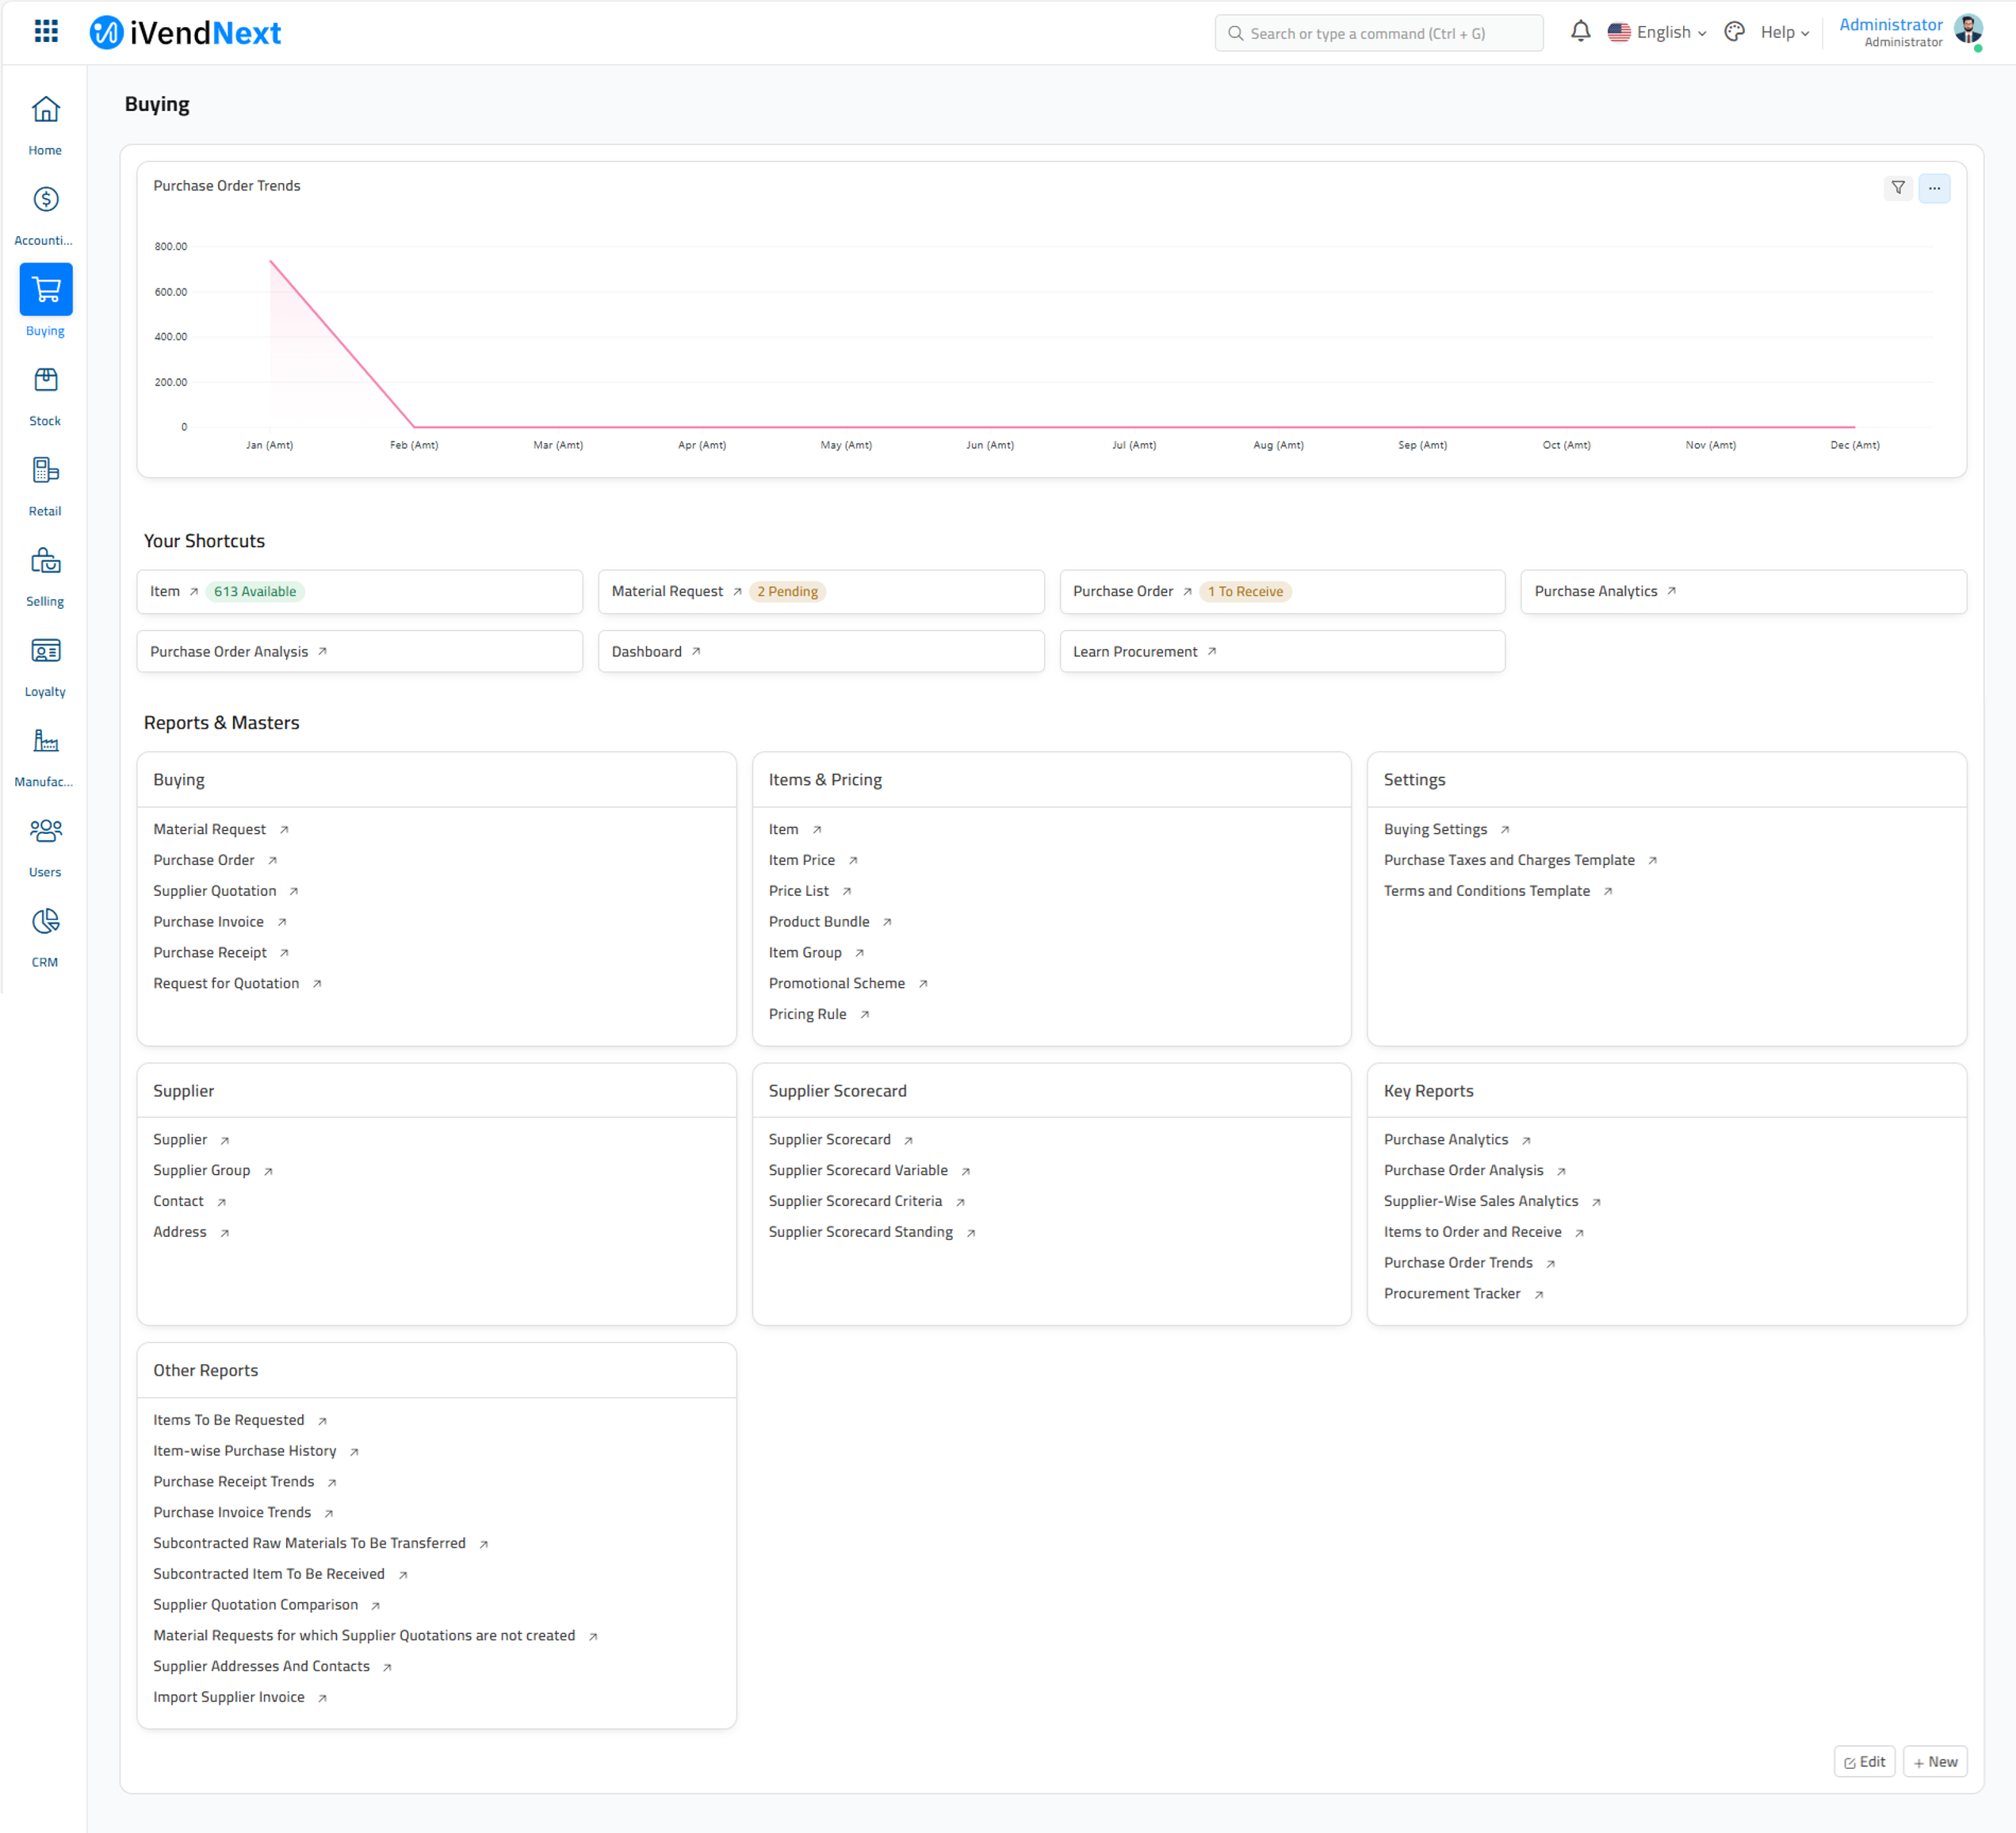Viewport: 2016px width, 1833px height.
Task: Click the New workspace button
Action: click(x=1935, y=1761)
